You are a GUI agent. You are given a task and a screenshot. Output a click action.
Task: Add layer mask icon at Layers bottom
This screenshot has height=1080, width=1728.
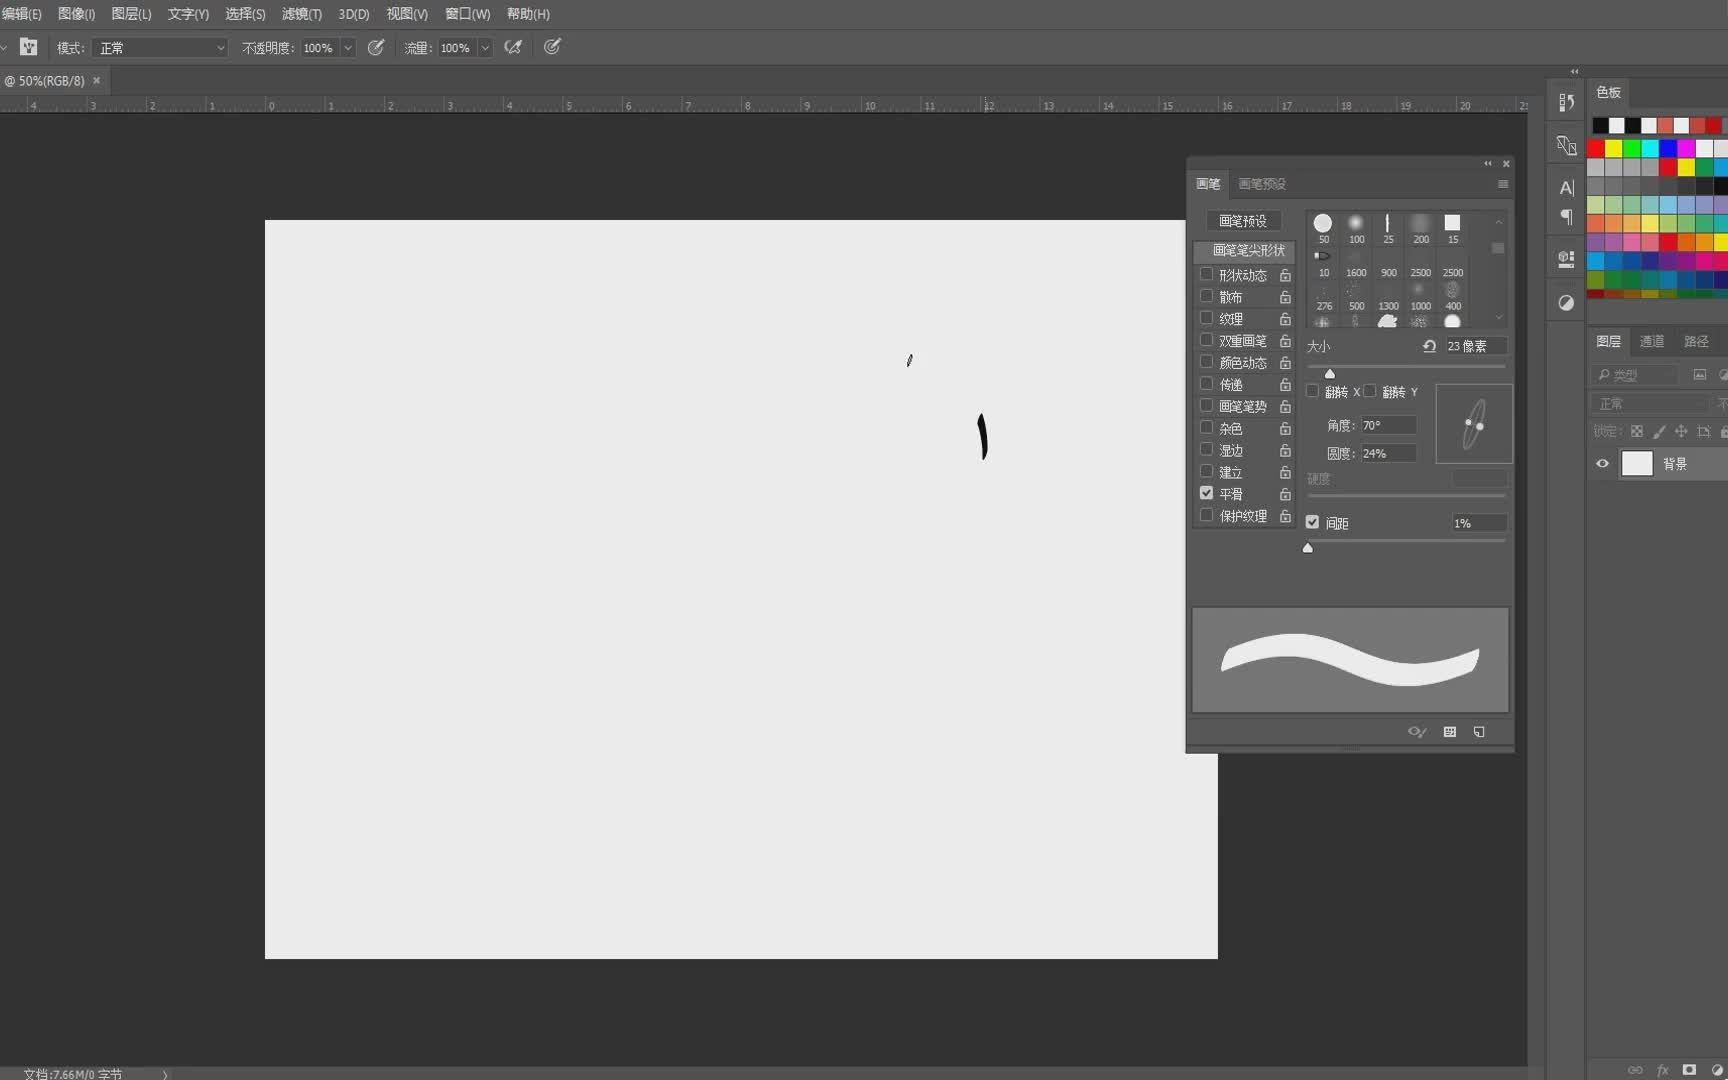point(1689,1070)
